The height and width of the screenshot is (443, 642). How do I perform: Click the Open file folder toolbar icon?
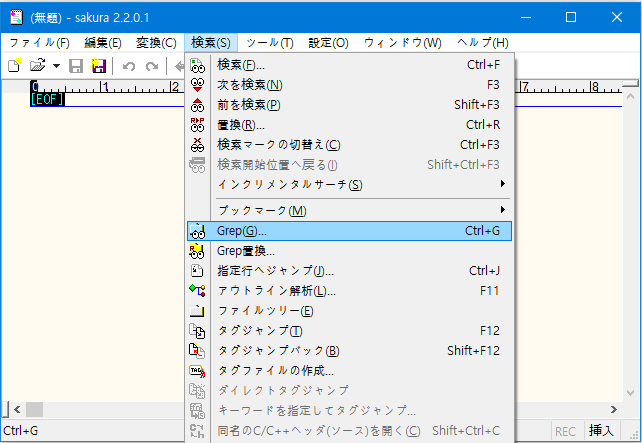tap(38, 66)
